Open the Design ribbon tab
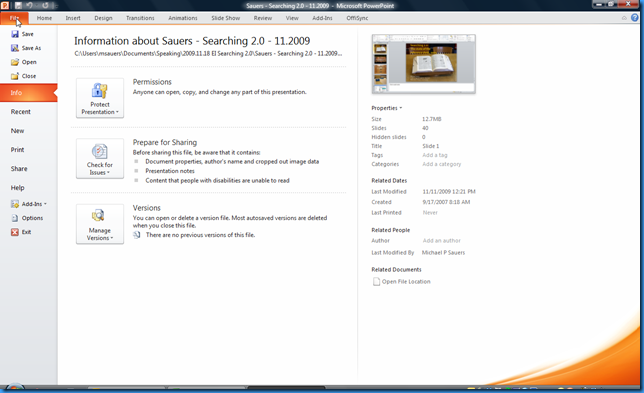Image resolution: width=644 pixels, height=393 pixels. (x=103, y=18)
